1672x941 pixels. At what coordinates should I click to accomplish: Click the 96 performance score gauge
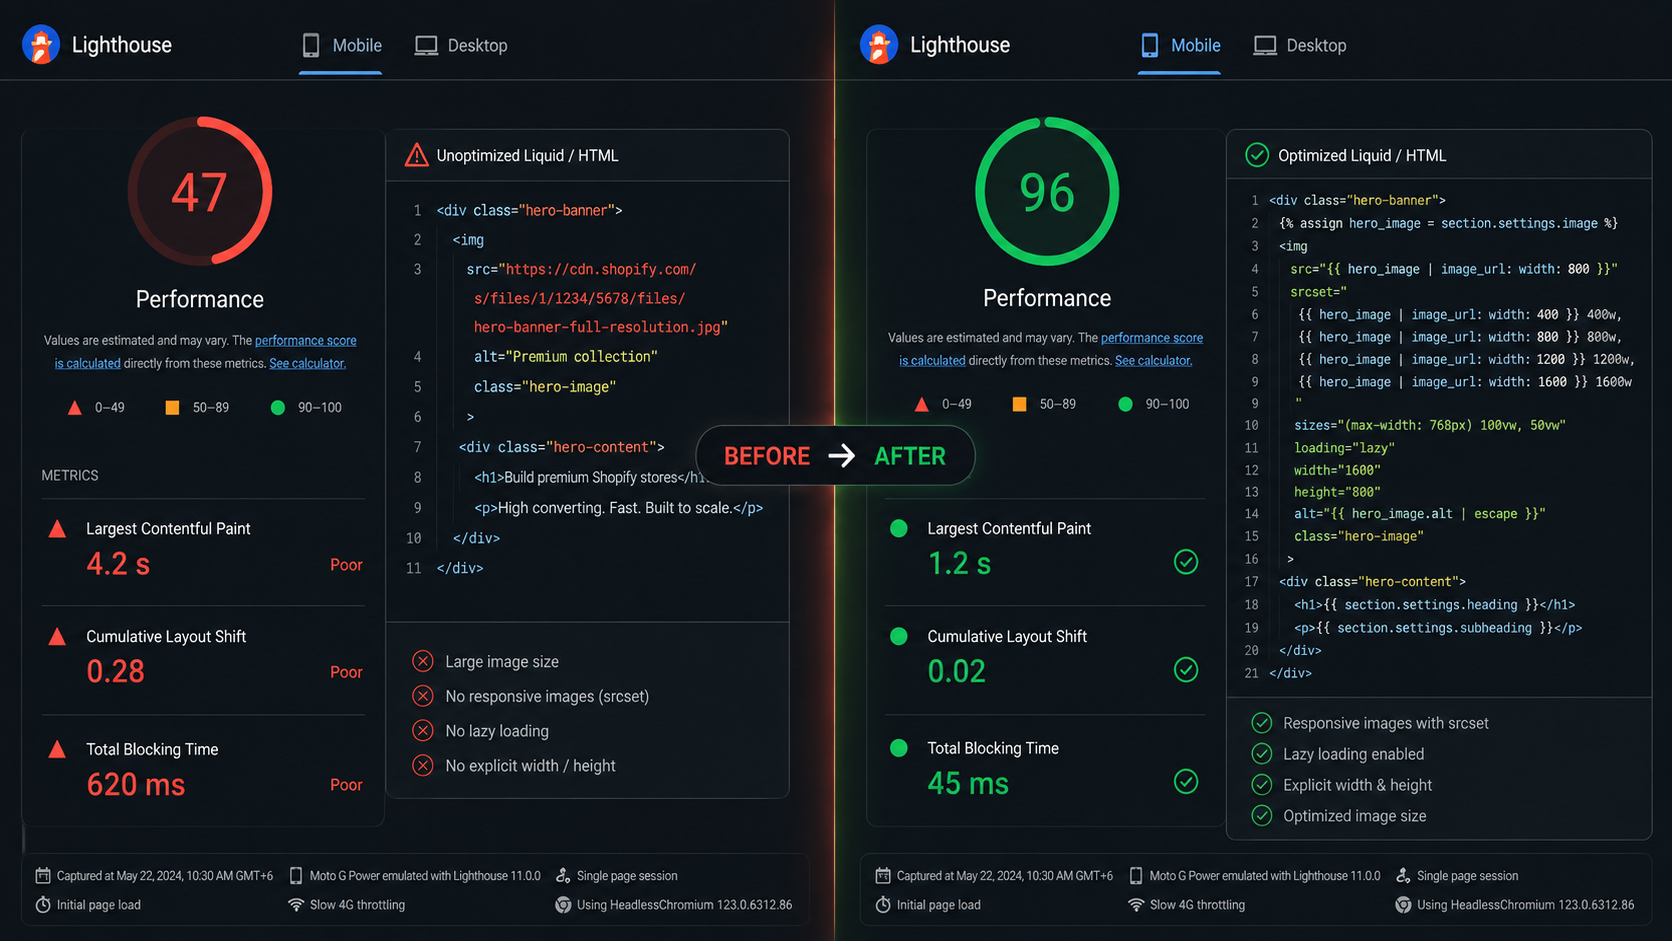point(1047,191)
